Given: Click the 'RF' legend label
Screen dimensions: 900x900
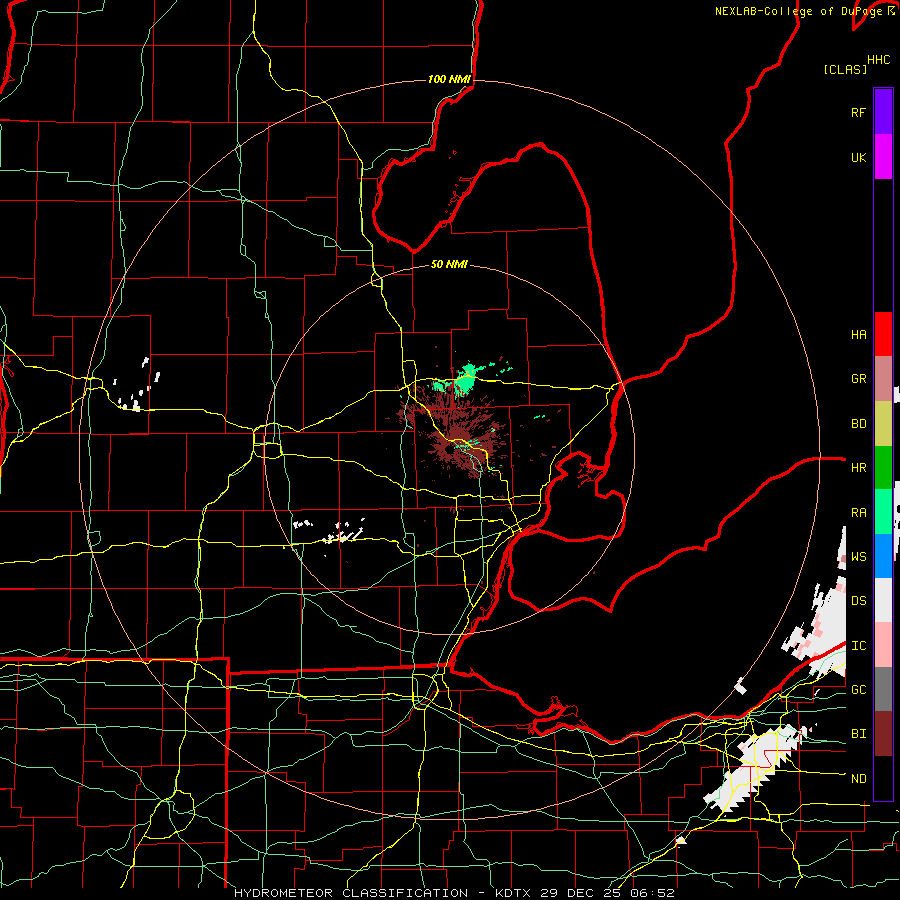Looking at the screenshot, I should (858, 112).
